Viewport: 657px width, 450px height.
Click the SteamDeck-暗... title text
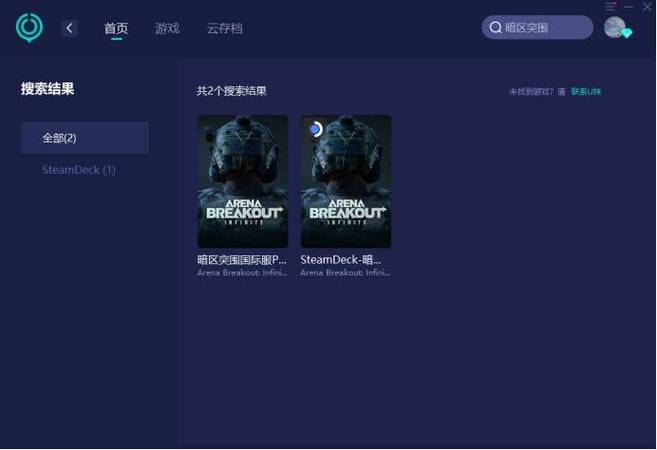click(x=341, y=260)
